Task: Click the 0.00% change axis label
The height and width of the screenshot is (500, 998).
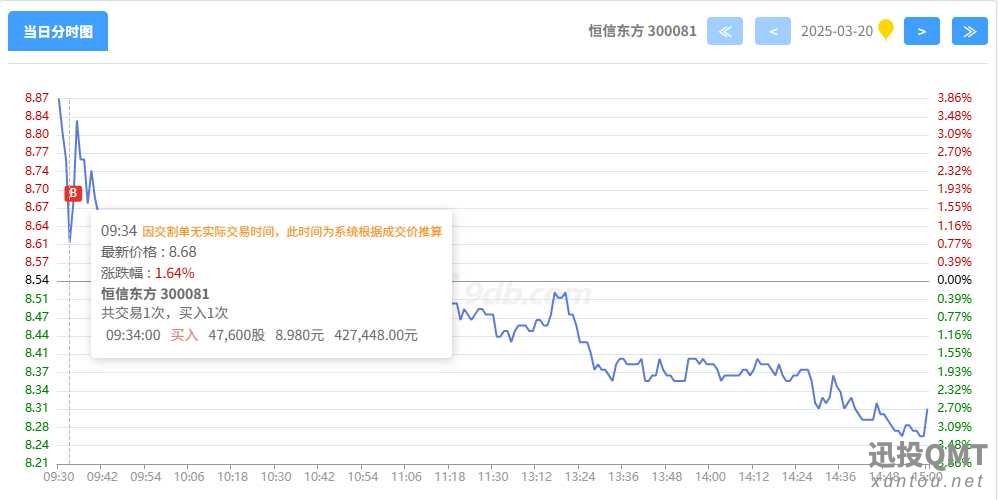Action: pyautogui.click(x=955, y=280)
